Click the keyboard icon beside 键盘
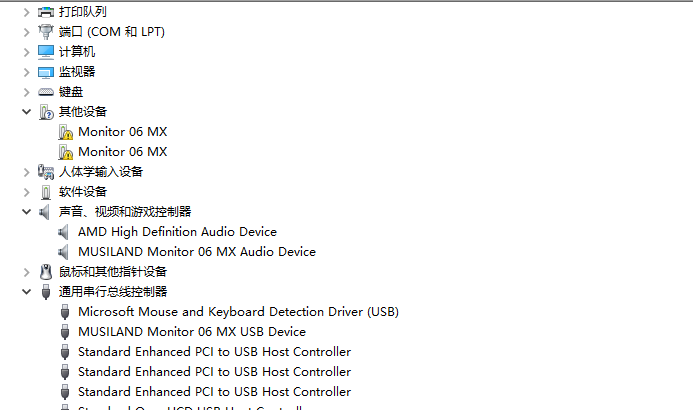Screen dimensions: 693x410 click(46, 92)
